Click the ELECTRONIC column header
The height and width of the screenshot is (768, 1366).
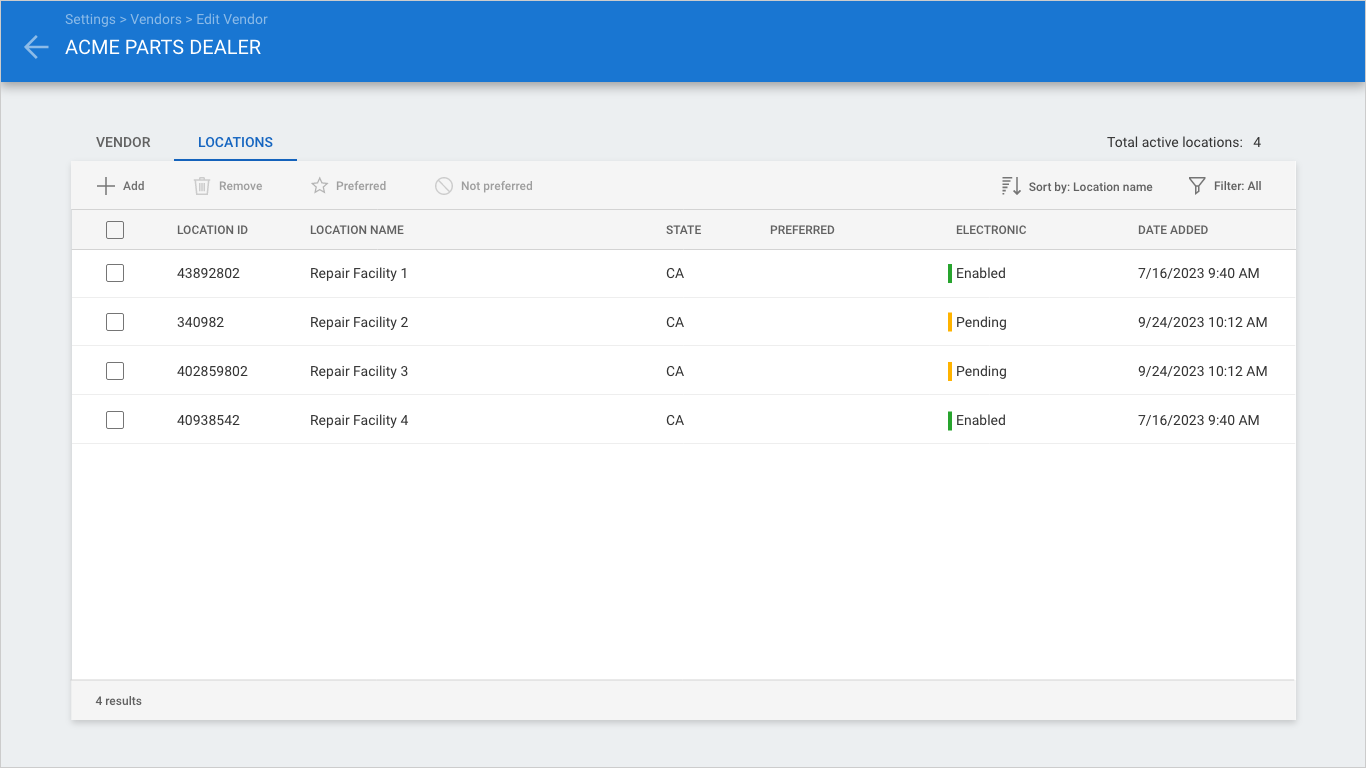[x=991, y=230]
